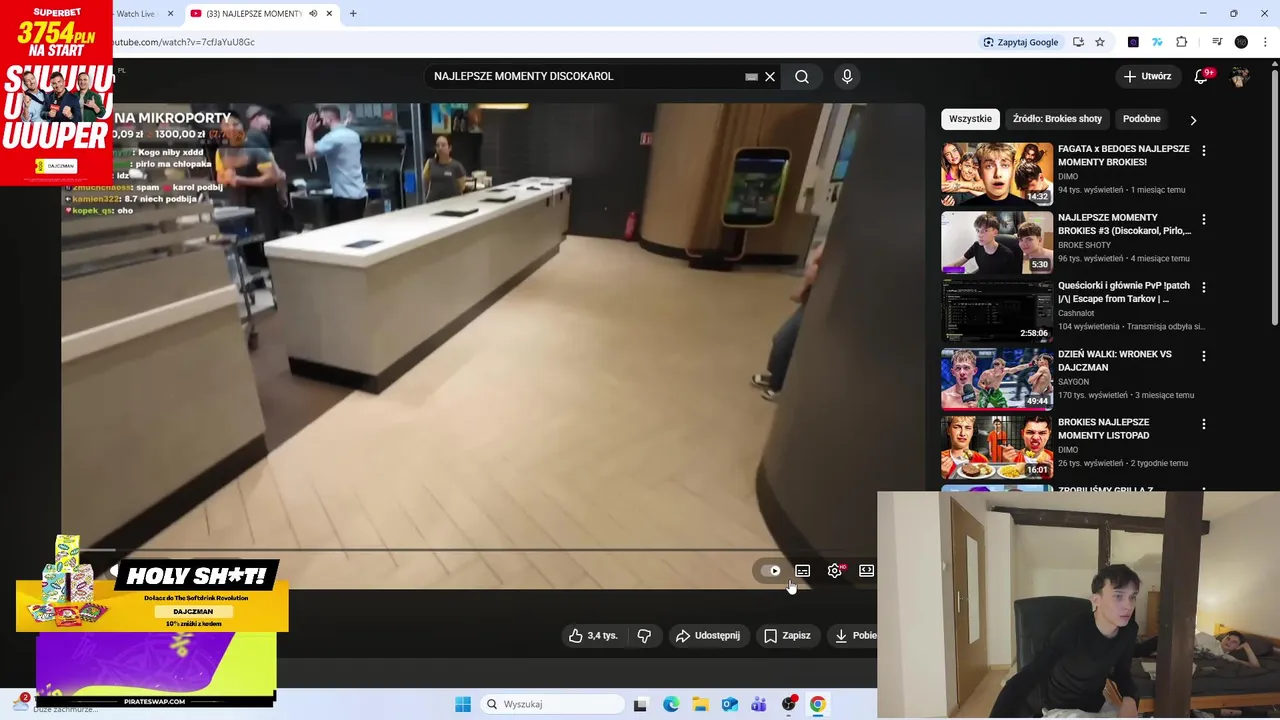1280x720 pixels.
Task: Open options for BROKIES NAJLEPSZE MOMENTY LISTOPAD
Action: pos(1204,424)
